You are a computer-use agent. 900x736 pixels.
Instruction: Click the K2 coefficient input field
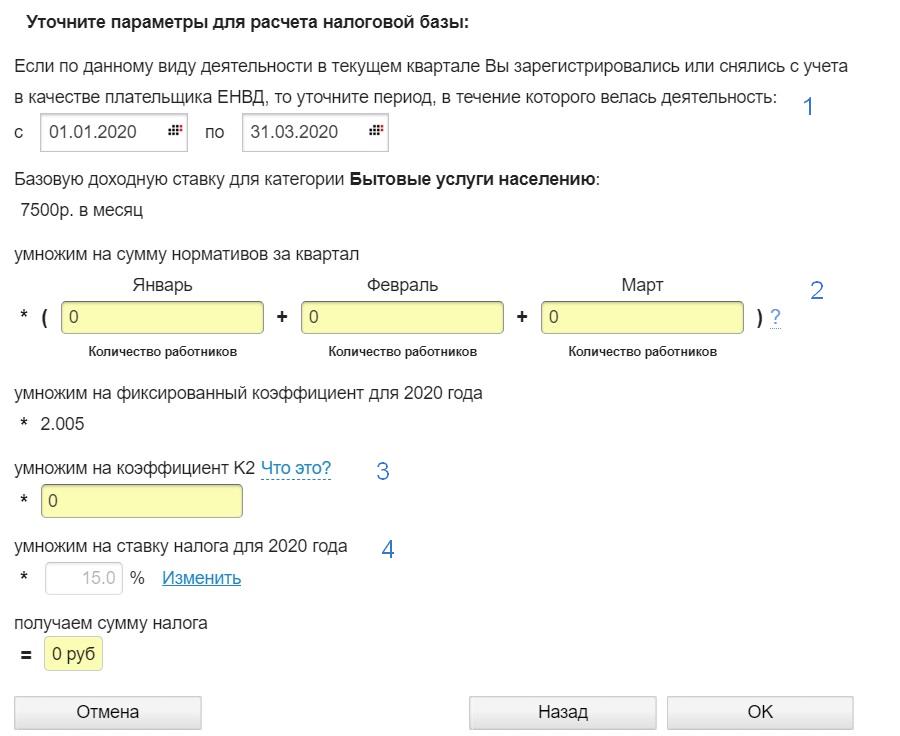coord(141,501)
